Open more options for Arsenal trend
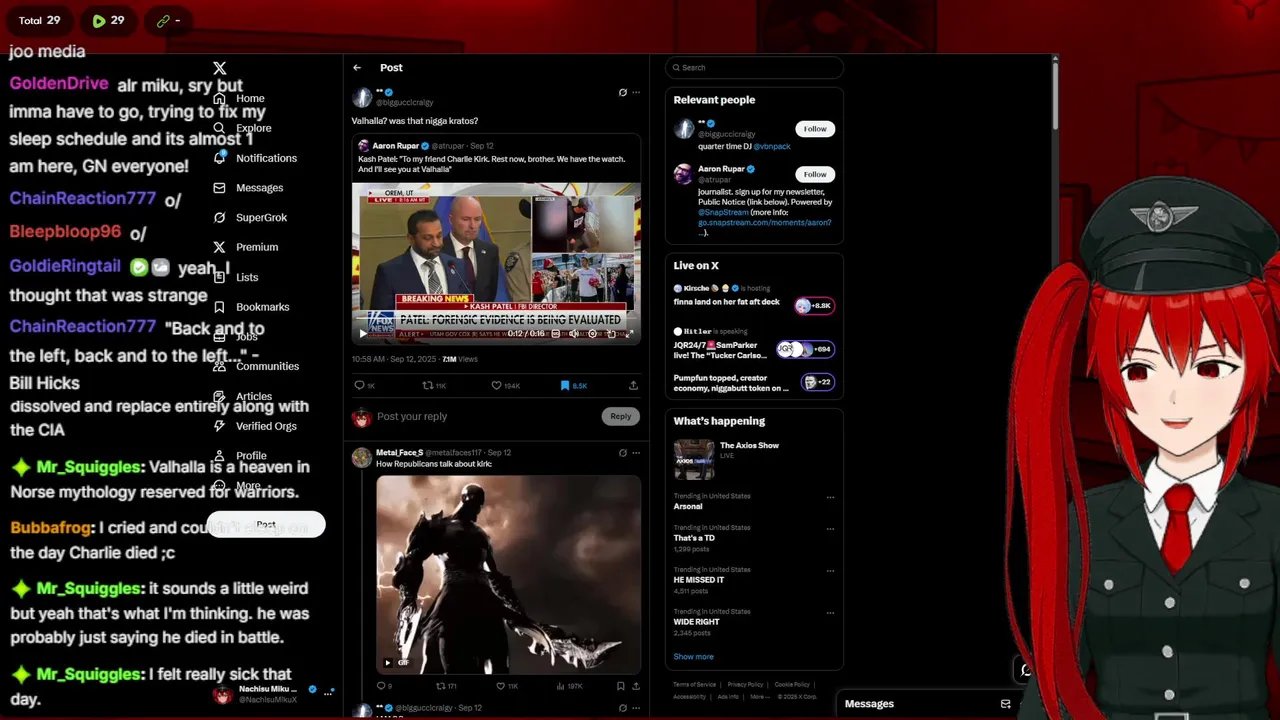1280x720 pixels. [830, 497]
